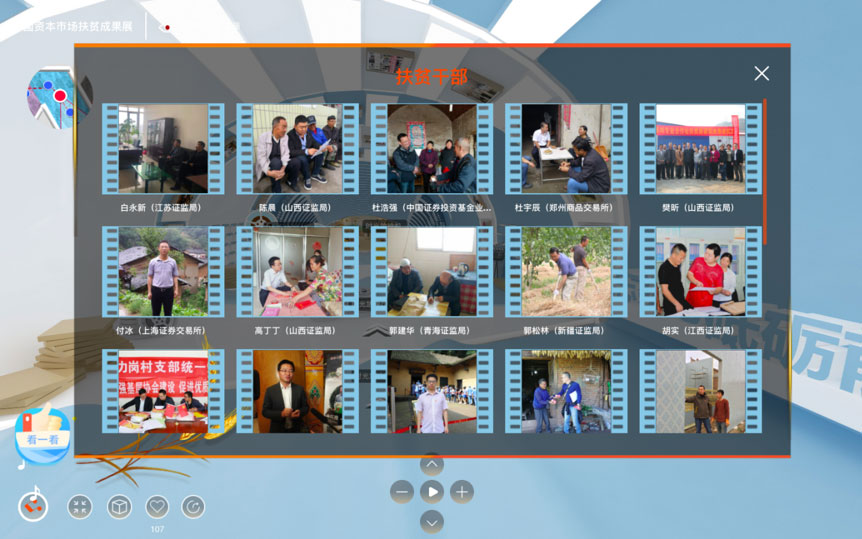Click the collapse chevron in the gallery

[x=374, y=332]
